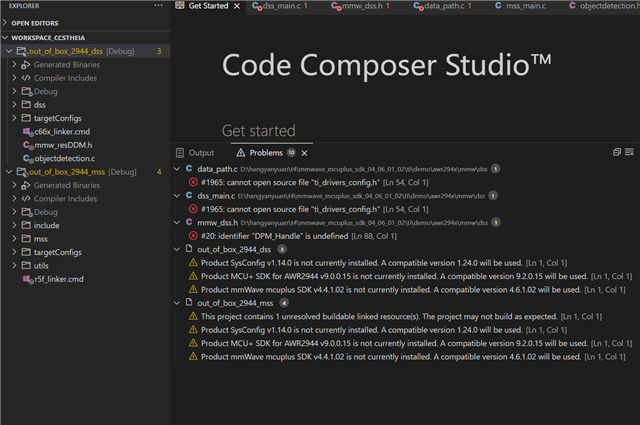Select dss mmWave mcuplus SDK v4.4.1.02 warning
The image size is (640, 425).
click(x=405, y=289)
